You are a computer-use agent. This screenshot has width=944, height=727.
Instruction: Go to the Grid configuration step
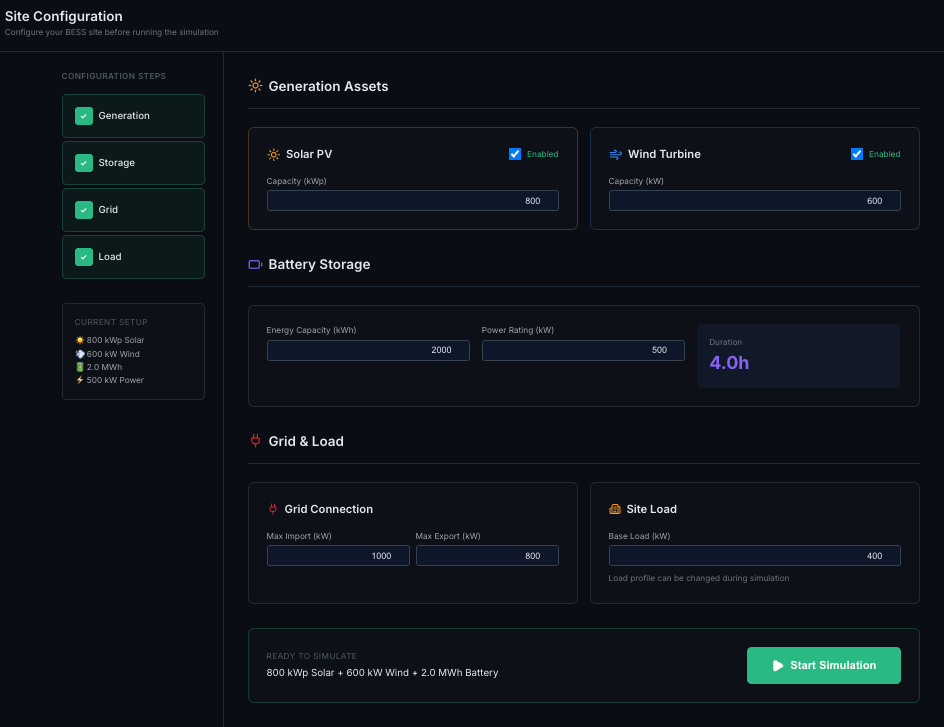(133, 210)
